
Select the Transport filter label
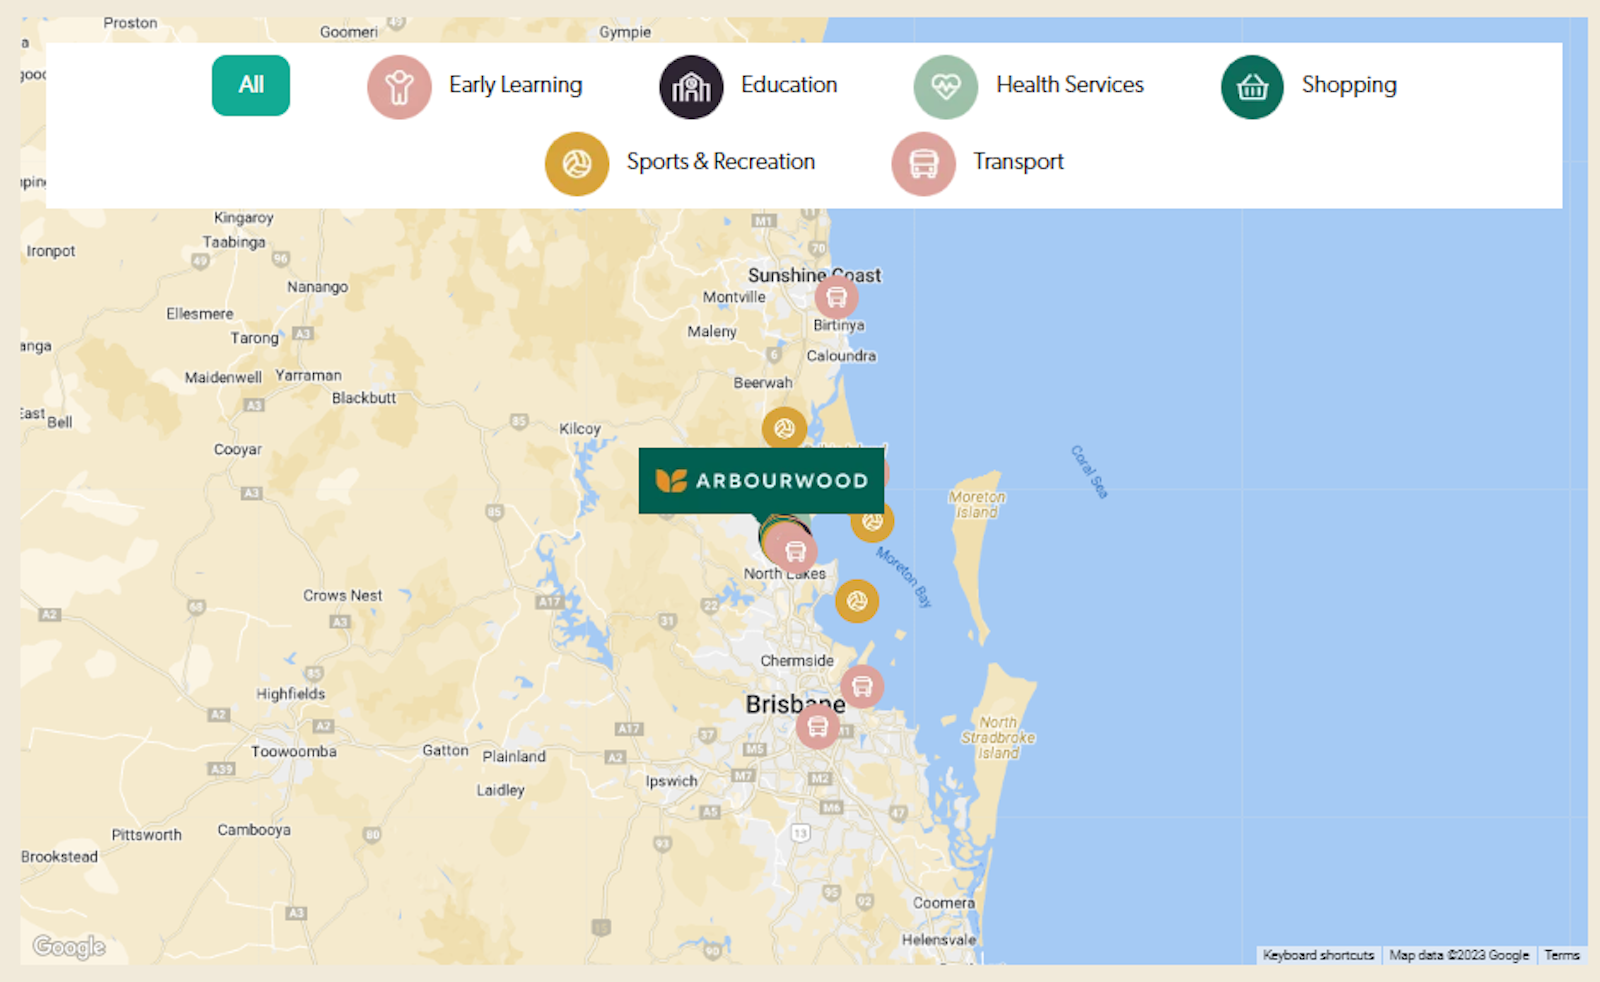click(x=1018, y=162)
